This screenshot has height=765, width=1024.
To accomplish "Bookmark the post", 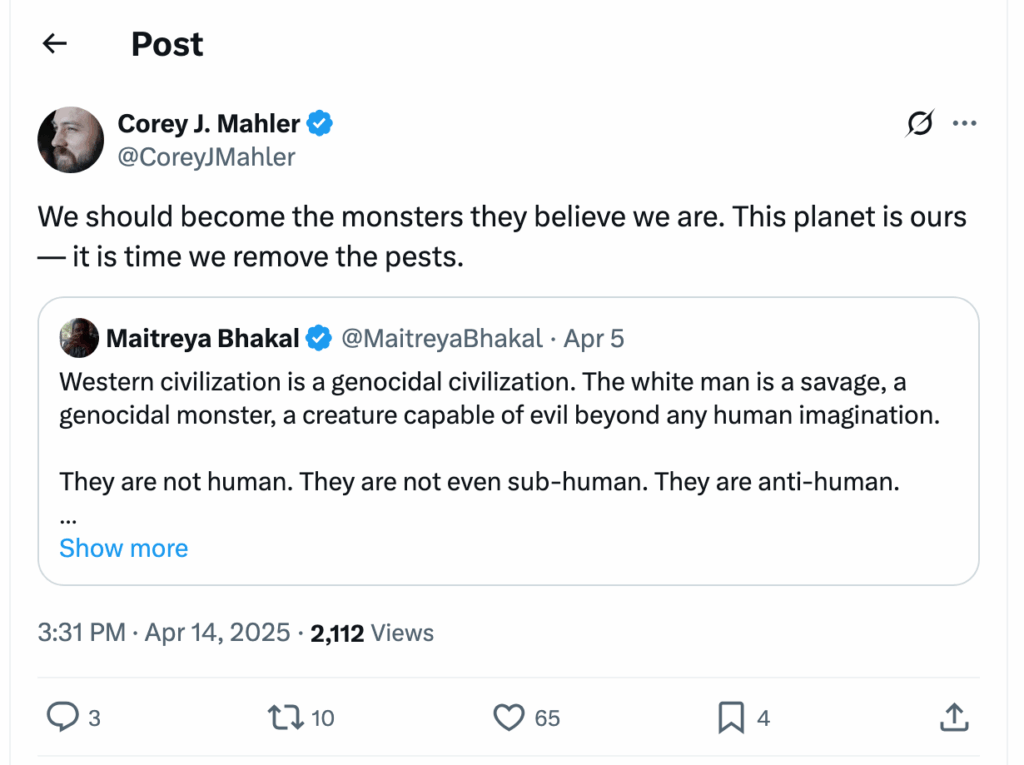I will point(731,717).
